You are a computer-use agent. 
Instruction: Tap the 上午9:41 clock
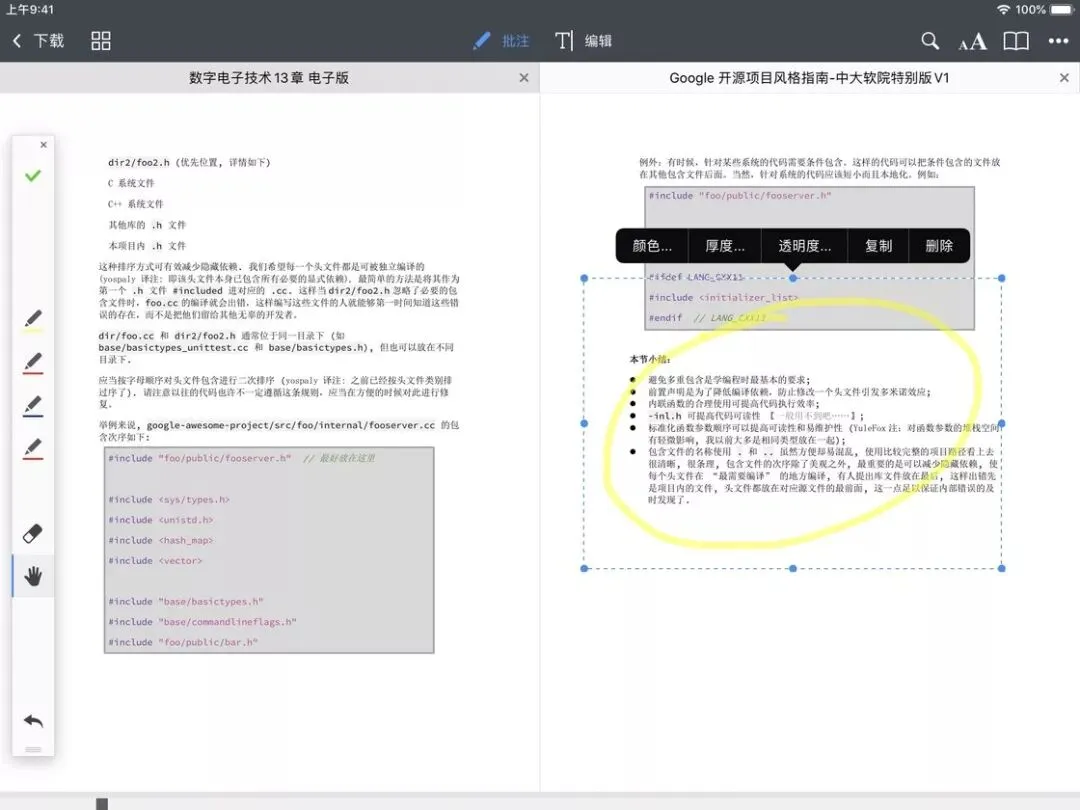point(30,10)
